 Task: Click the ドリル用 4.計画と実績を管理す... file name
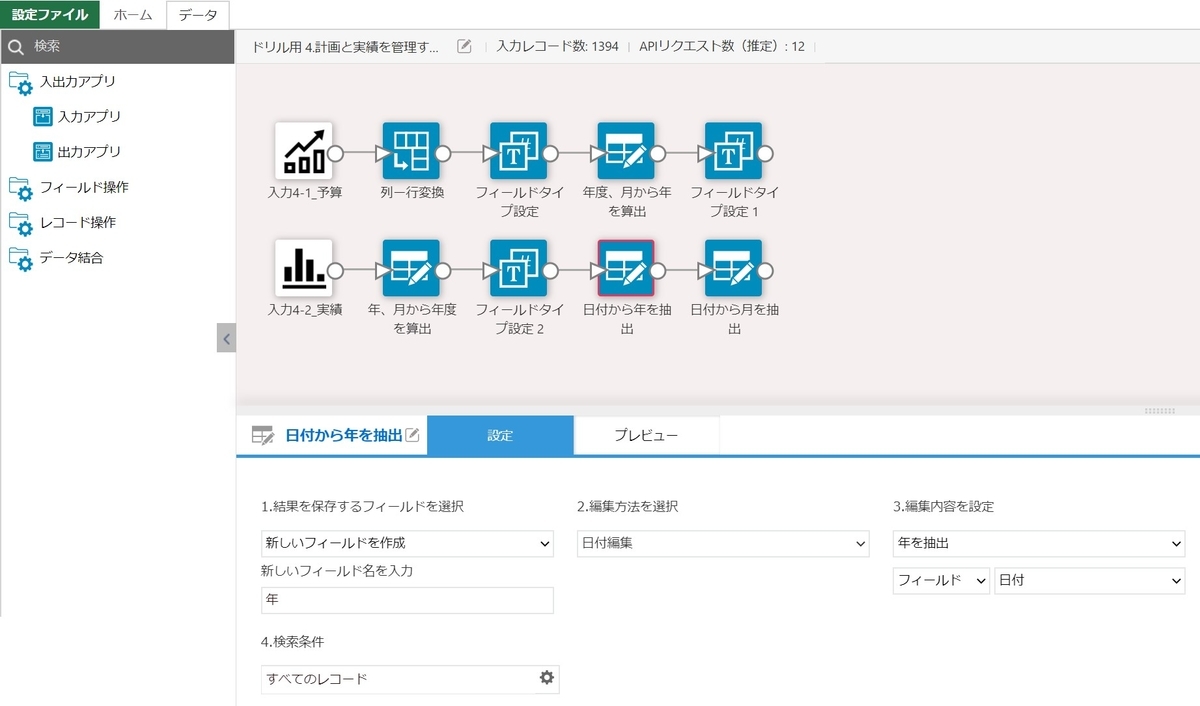(346, 46)
